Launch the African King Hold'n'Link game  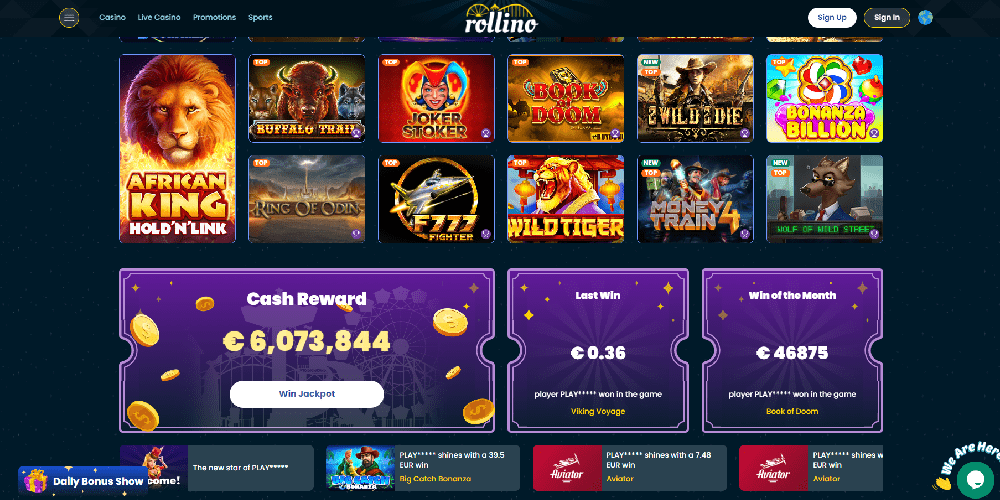tap(177, 149)
